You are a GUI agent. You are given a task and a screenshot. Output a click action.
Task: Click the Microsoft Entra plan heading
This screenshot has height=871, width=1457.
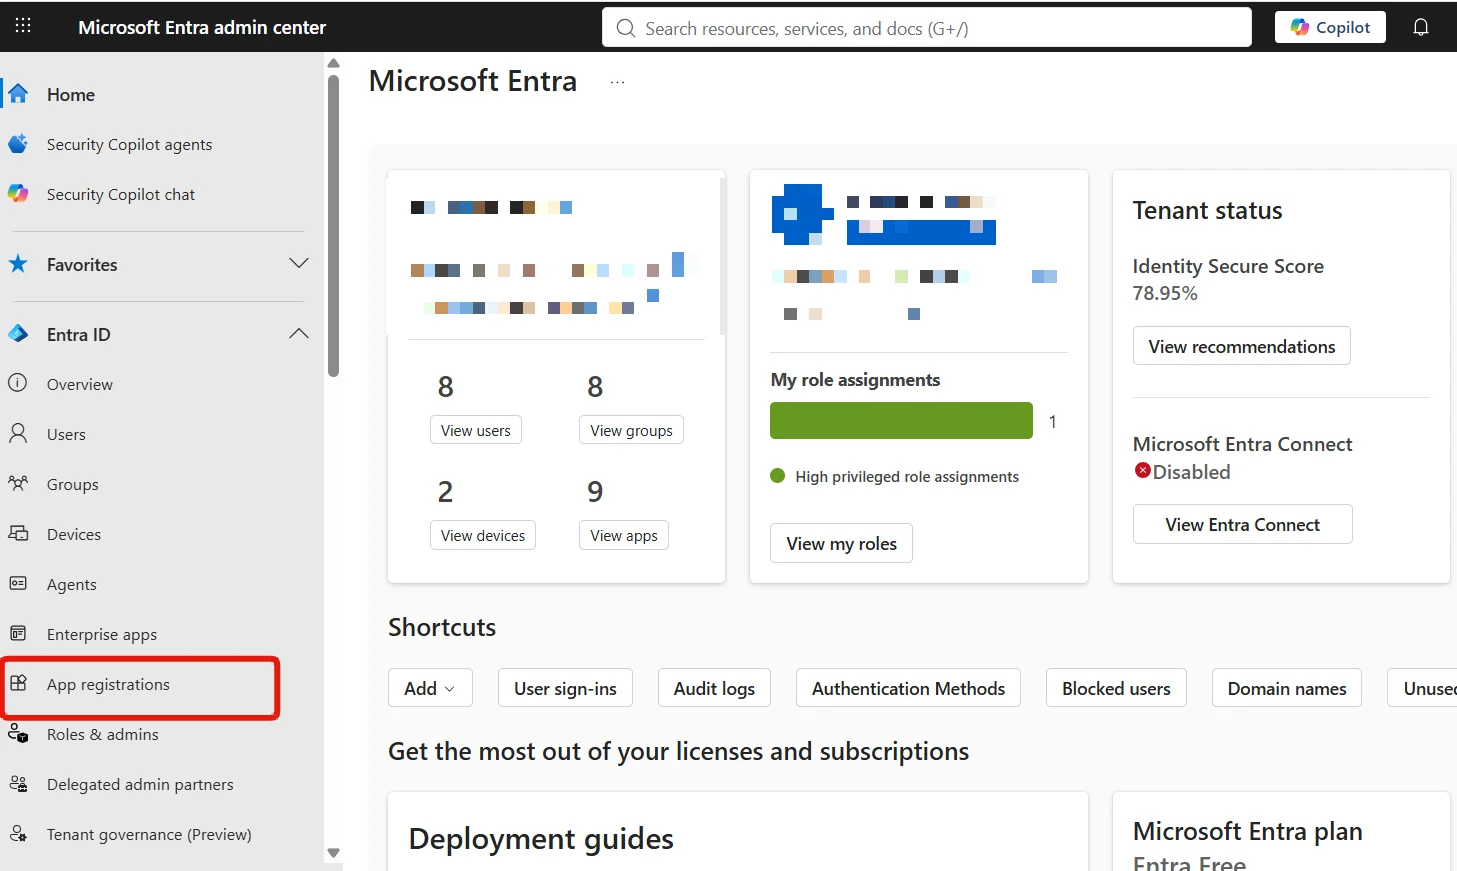point(1247,831)
